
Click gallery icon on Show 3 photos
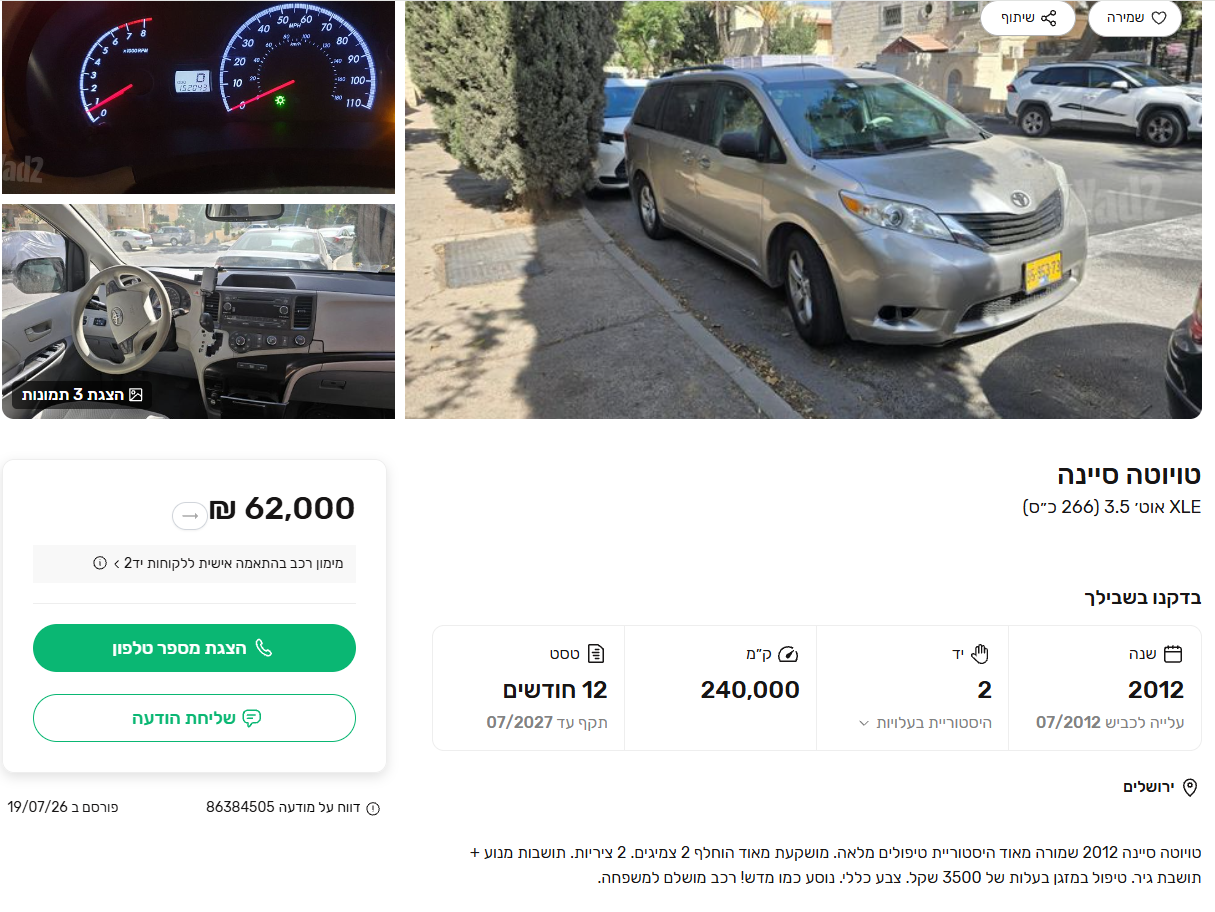point(136,395)
